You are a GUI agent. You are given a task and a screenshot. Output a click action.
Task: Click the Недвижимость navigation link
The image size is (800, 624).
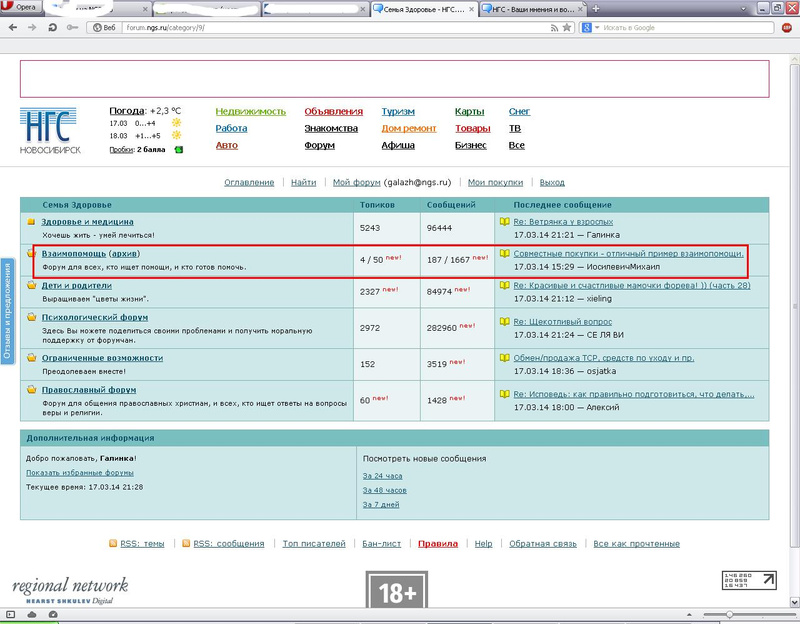point(250,111)
